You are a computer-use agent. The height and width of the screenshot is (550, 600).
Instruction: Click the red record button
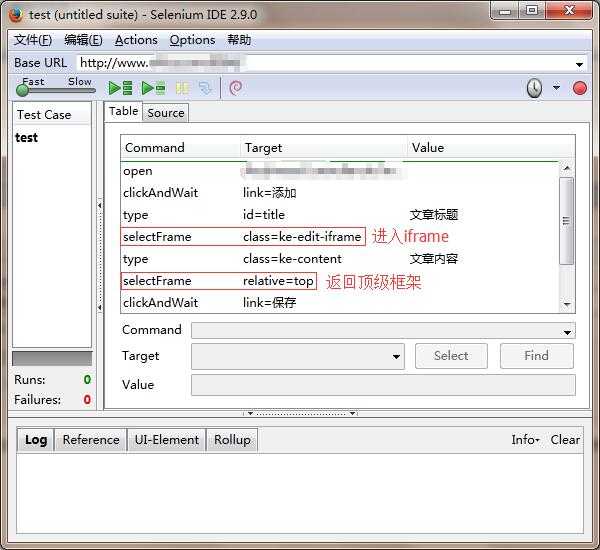[579, 88]
